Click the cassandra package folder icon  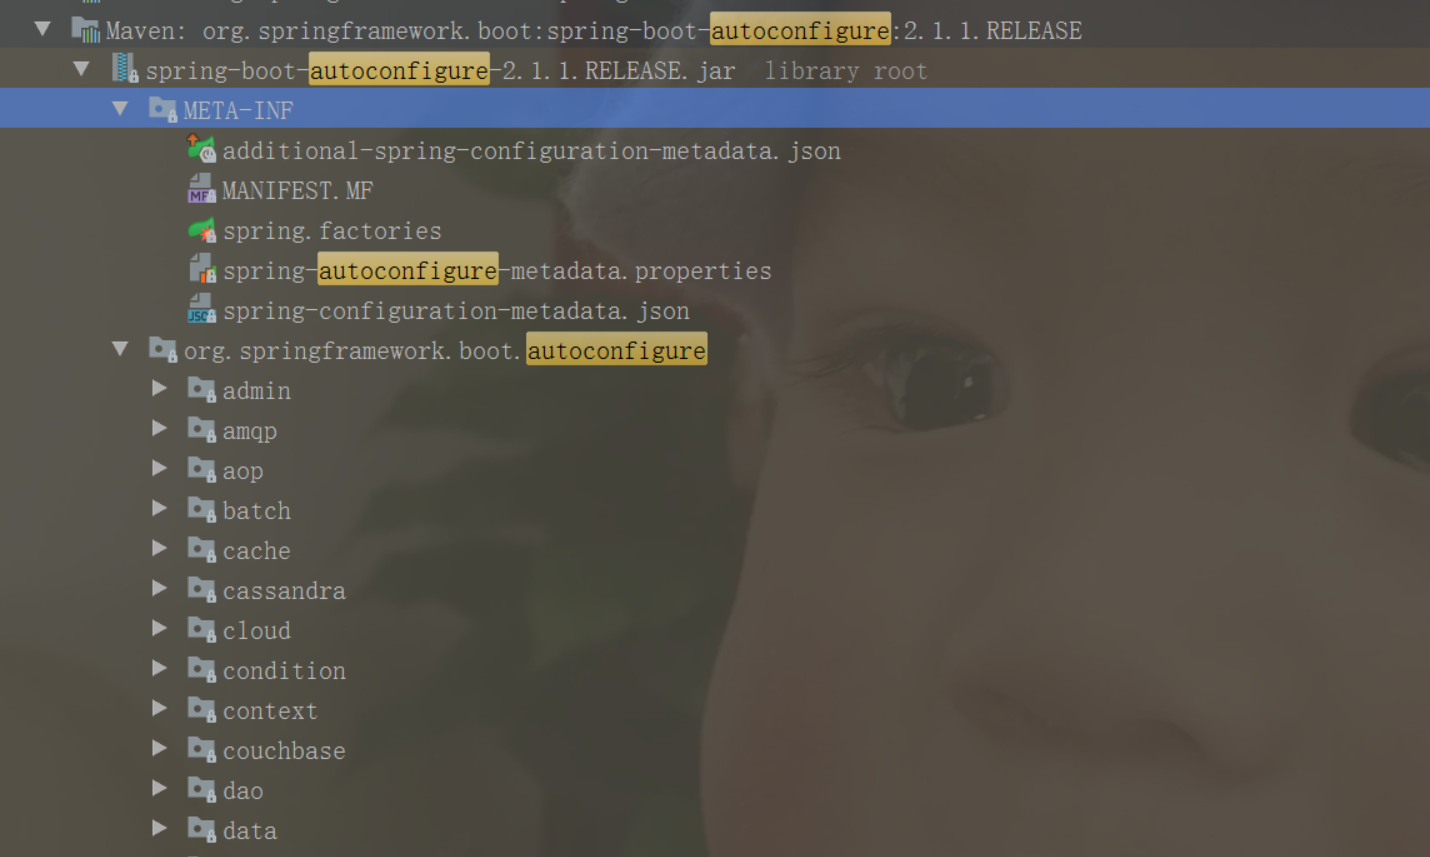(202, 590)
